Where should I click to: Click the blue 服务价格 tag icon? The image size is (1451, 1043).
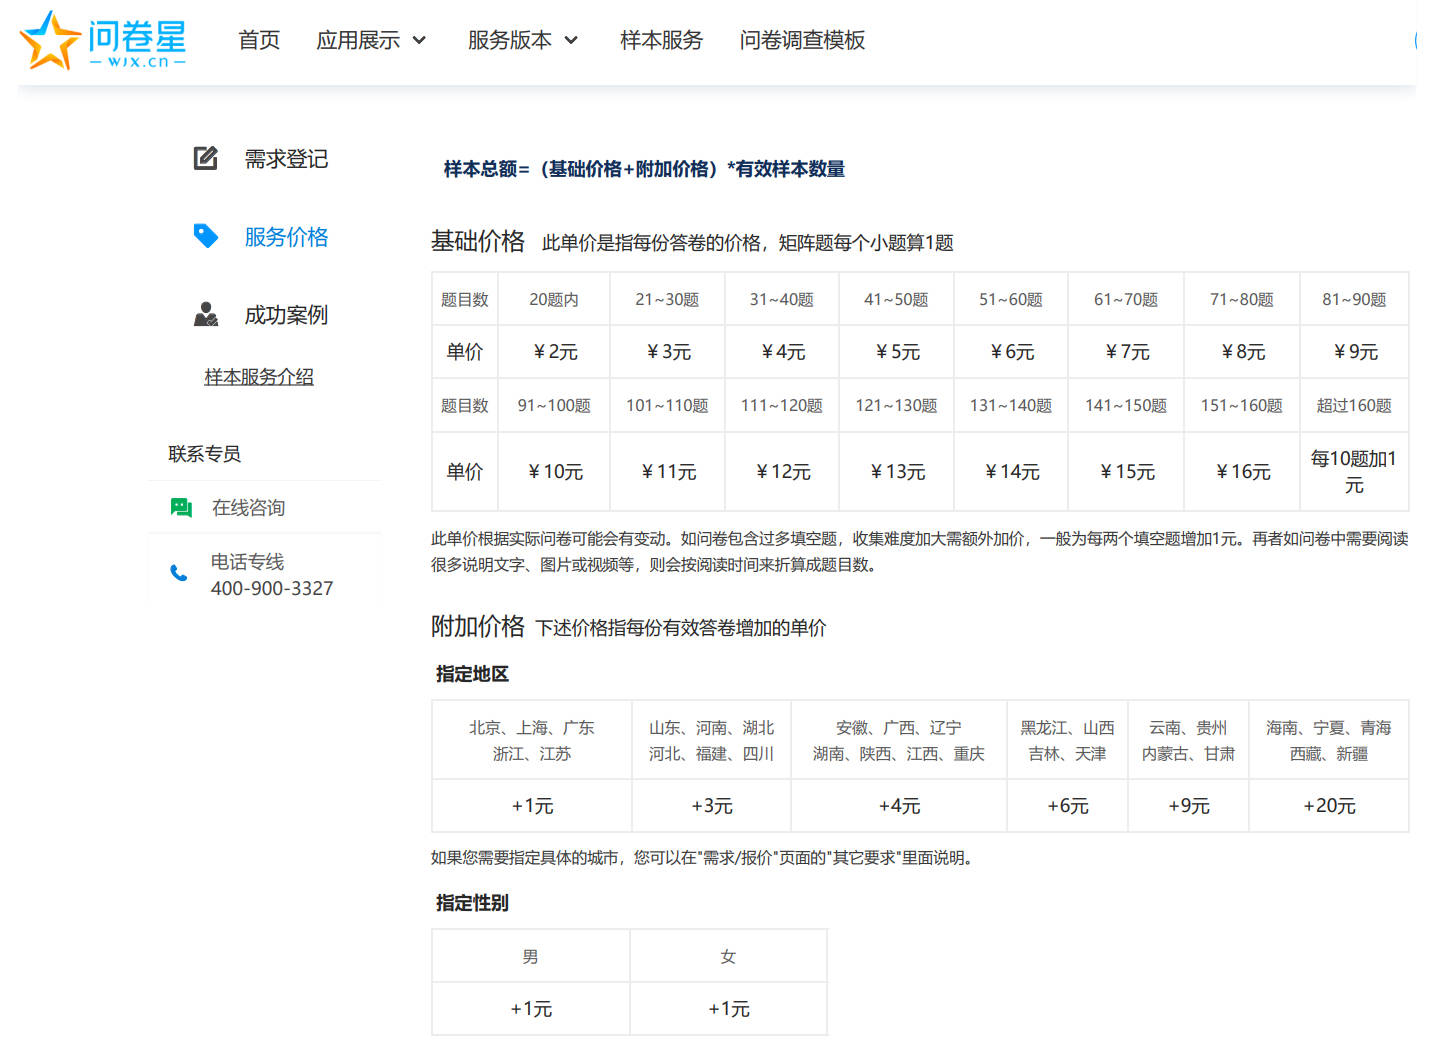point(205,236)
